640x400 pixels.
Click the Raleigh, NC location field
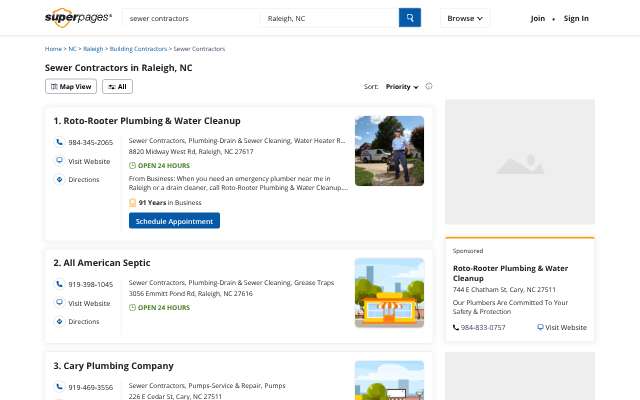[x=329, y=18]
